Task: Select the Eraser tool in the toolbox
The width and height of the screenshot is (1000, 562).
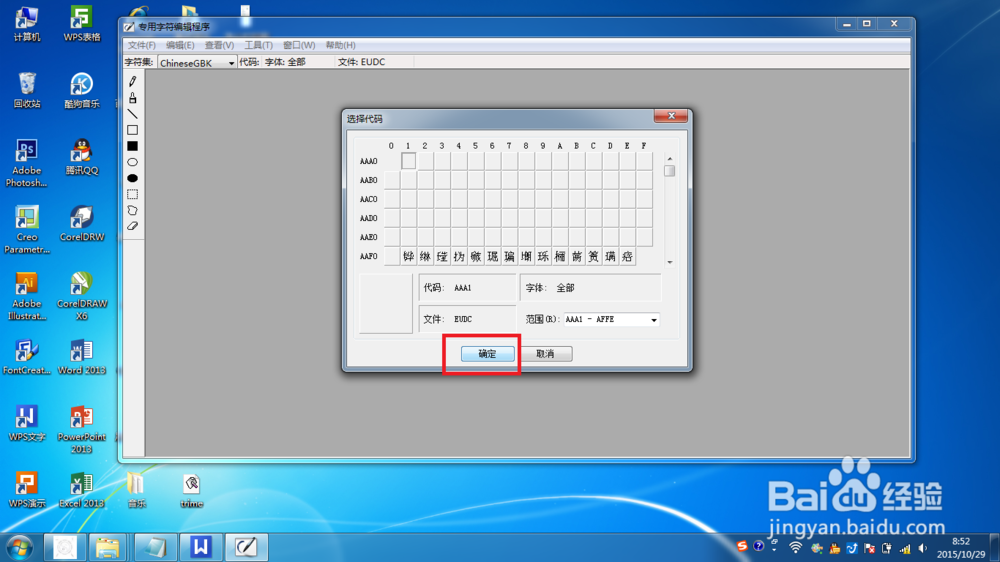Action: [133, 226]
